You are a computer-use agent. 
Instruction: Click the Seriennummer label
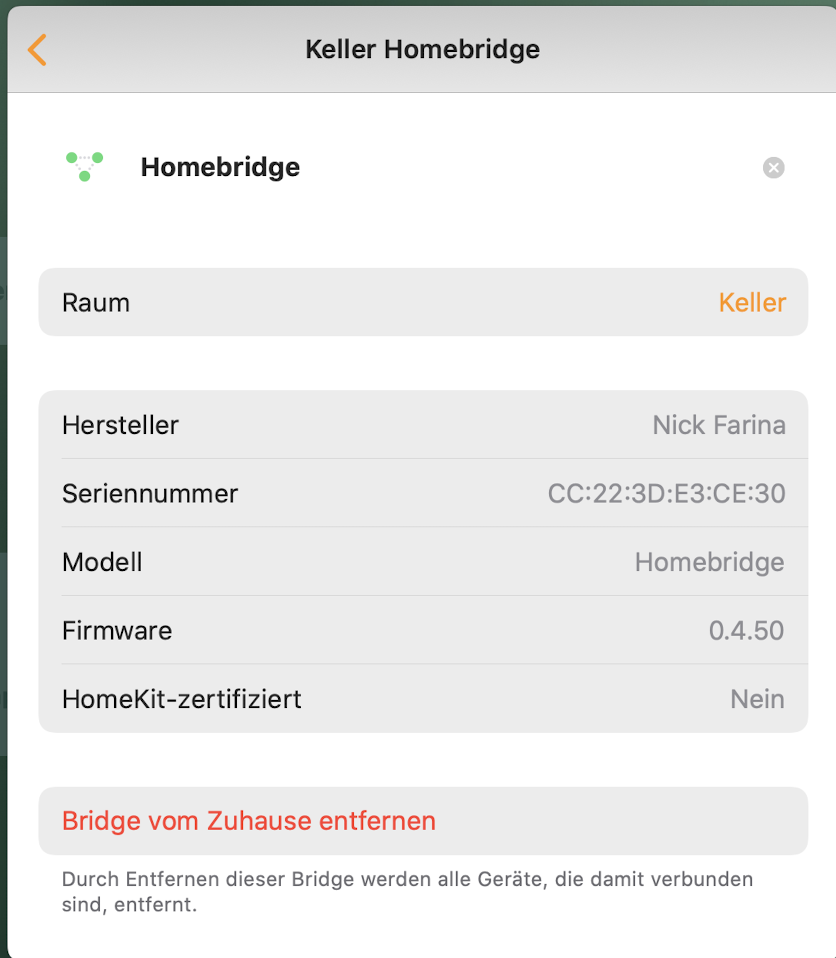pyautogui.click(x=150, y=493)
